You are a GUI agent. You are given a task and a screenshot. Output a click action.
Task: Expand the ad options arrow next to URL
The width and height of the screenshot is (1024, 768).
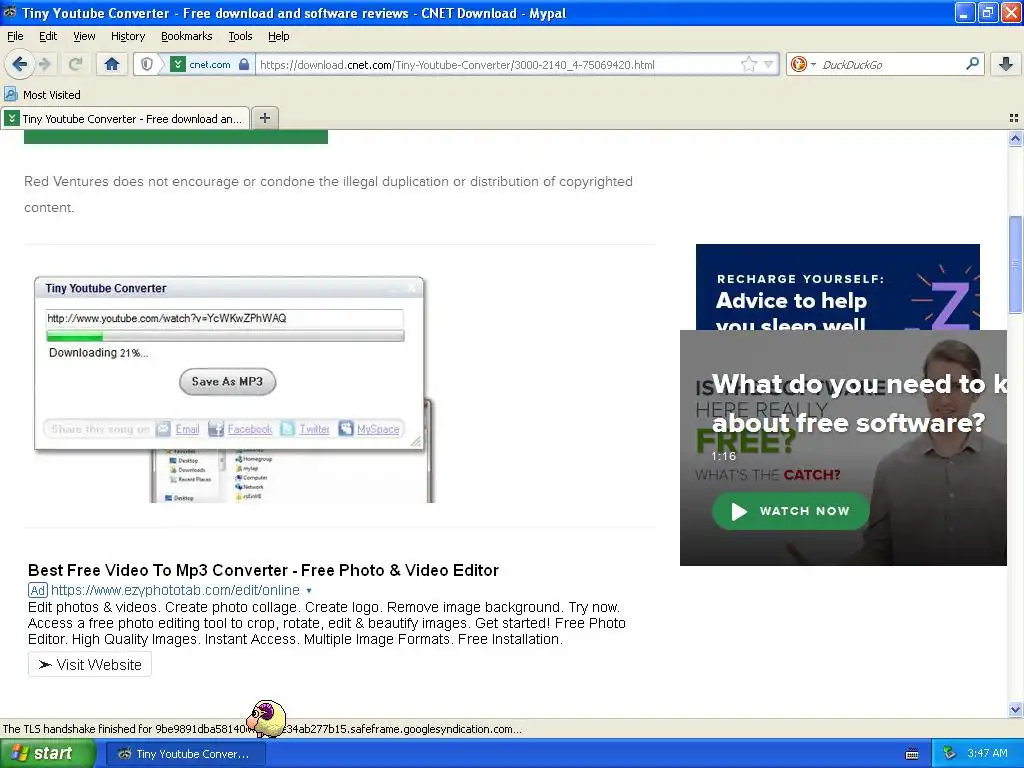[x=309, y=591]
